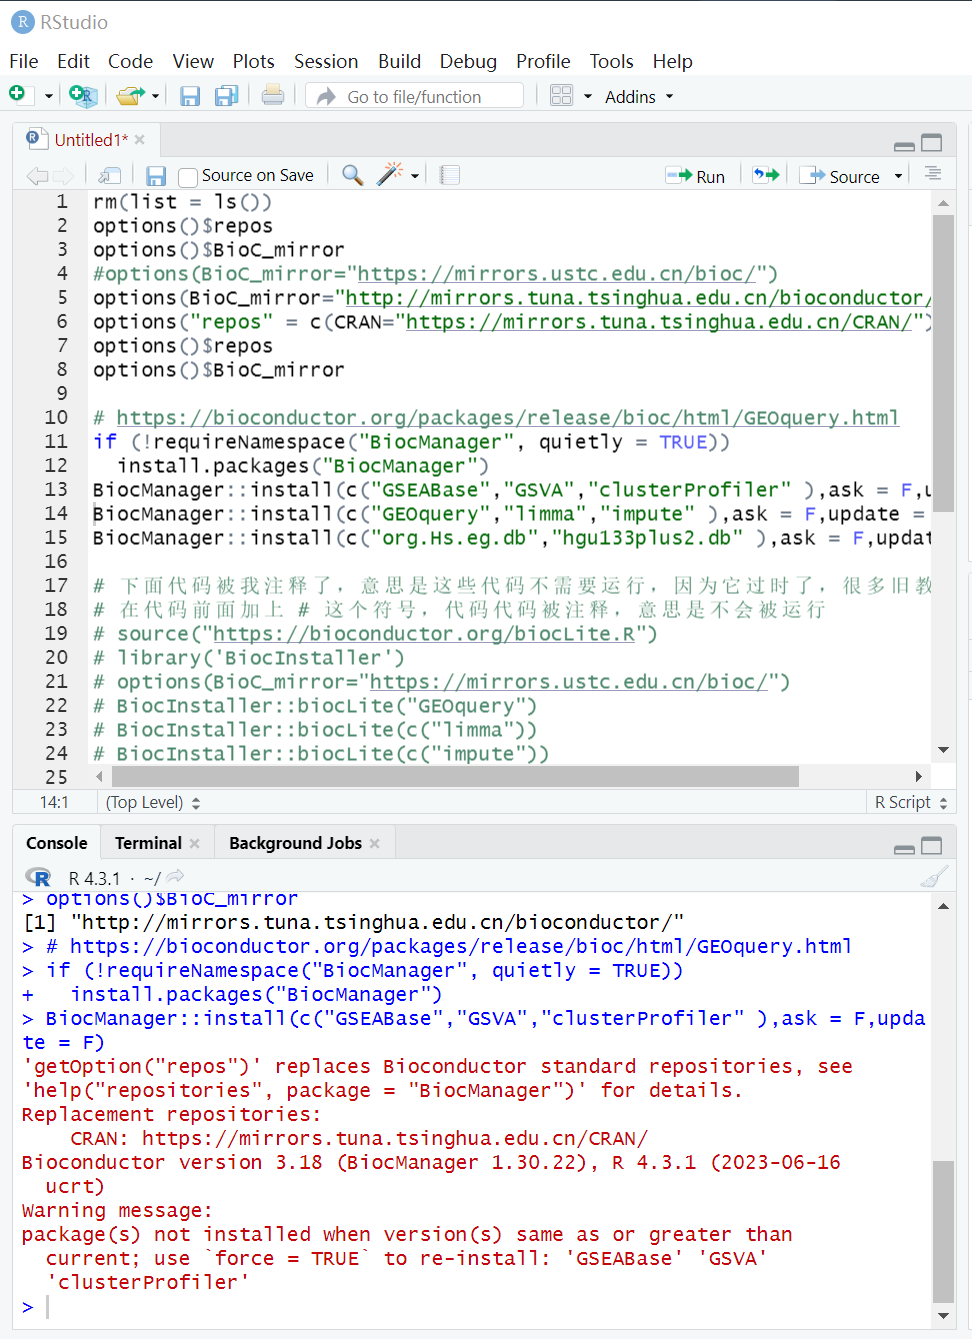The image size is (972, 1339).
Task: Open the Source options dropdown arrow
Action: (898, 176)
